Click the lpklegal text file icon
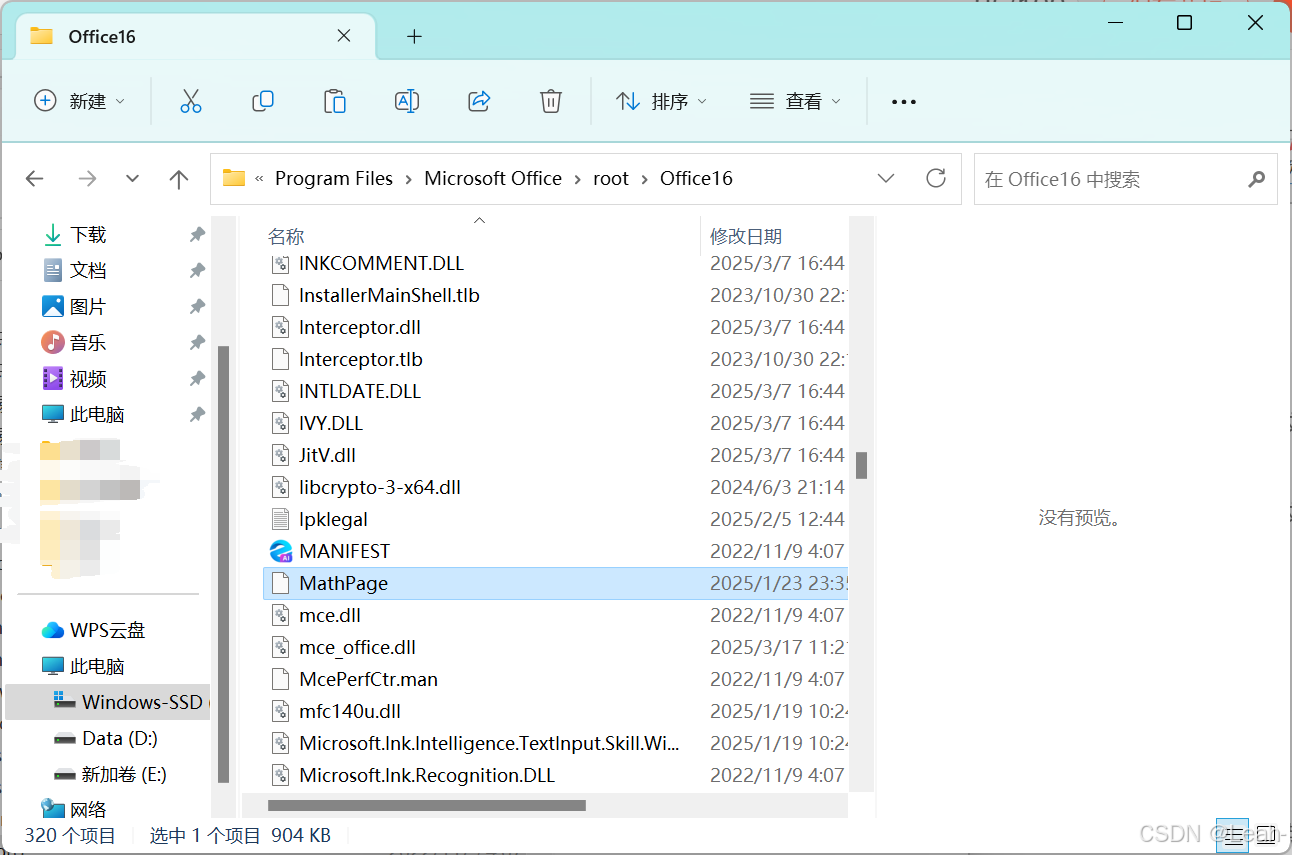1292x855 pixels. pyautogui.click(x=281, y=519)
